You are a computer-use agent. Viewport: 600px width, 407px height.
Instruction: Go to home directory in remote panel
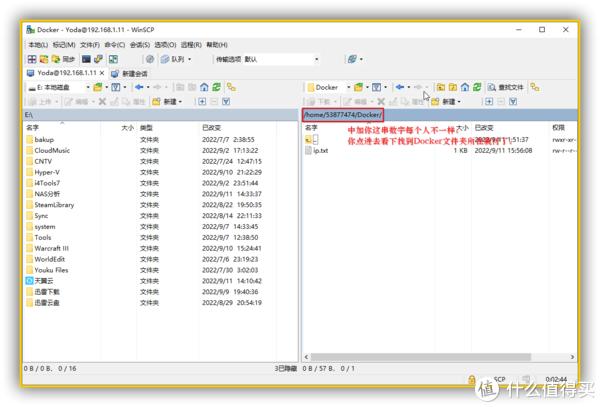pyautogui.click(x=465, y=87)
